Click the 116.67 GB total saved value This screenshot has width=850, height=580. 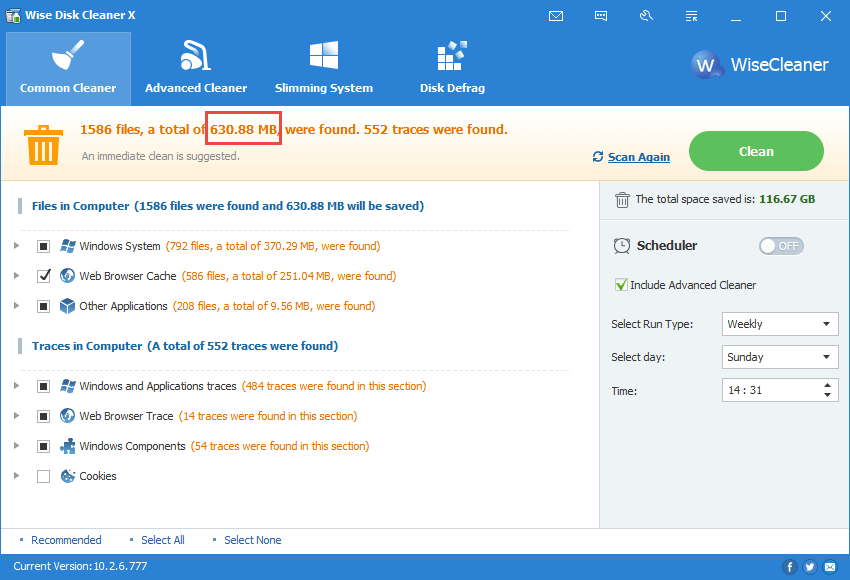[x=787, y=199]
